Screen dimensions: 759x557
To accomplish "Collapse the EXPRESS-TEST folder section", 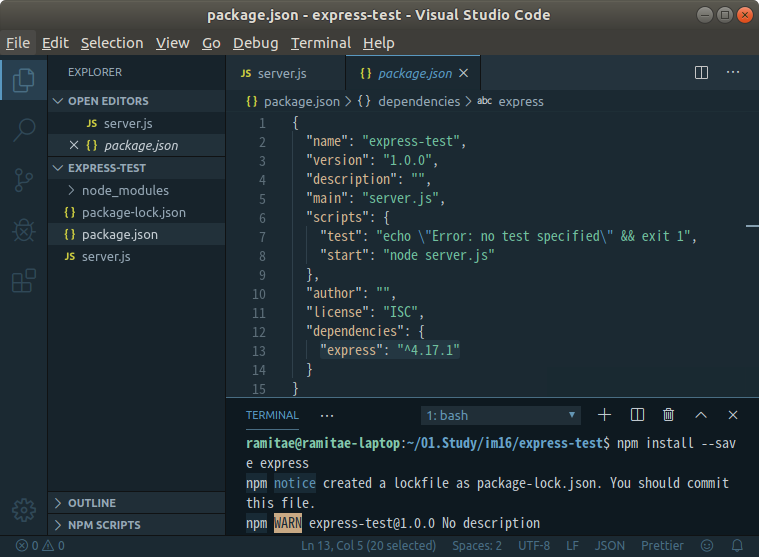I will (58, 168).
